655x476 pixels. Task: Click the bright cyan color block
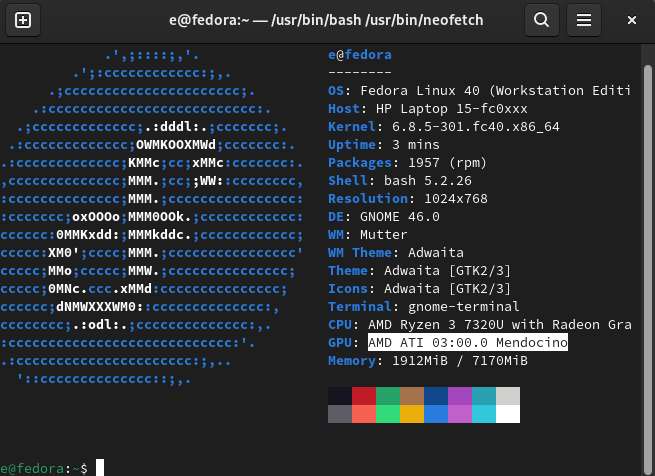pos(484,414)
